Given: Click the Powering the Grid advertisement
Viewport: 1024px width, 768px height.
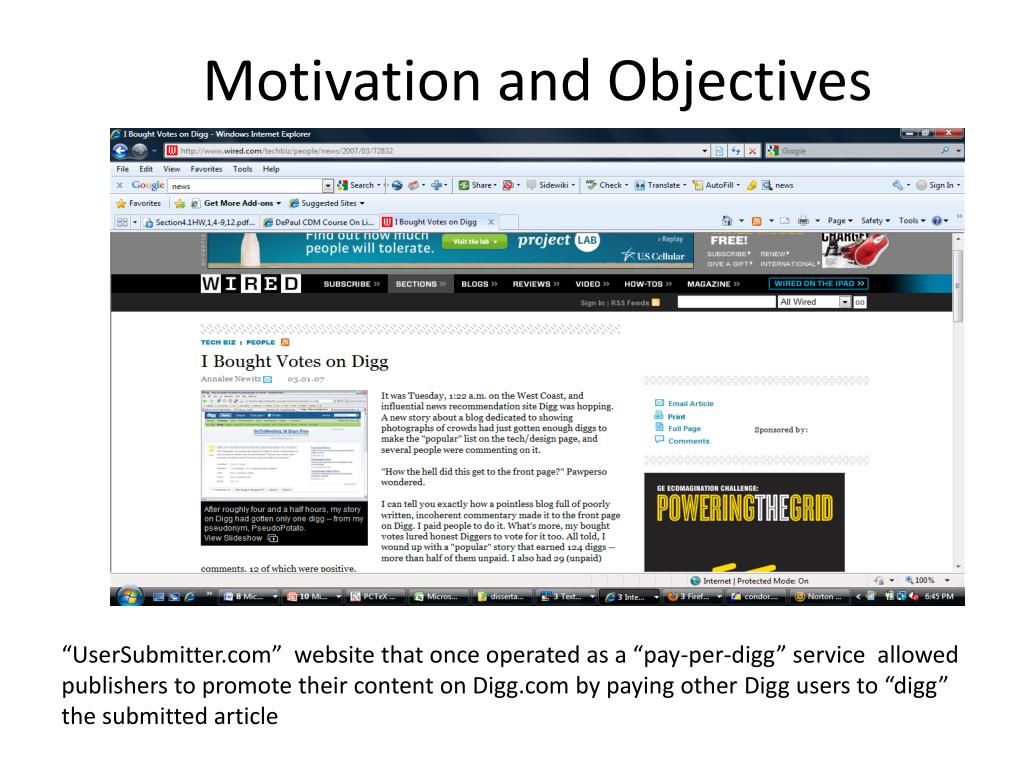Looking at the screenshot, I should pyautogui.click(x=744, y=522).
